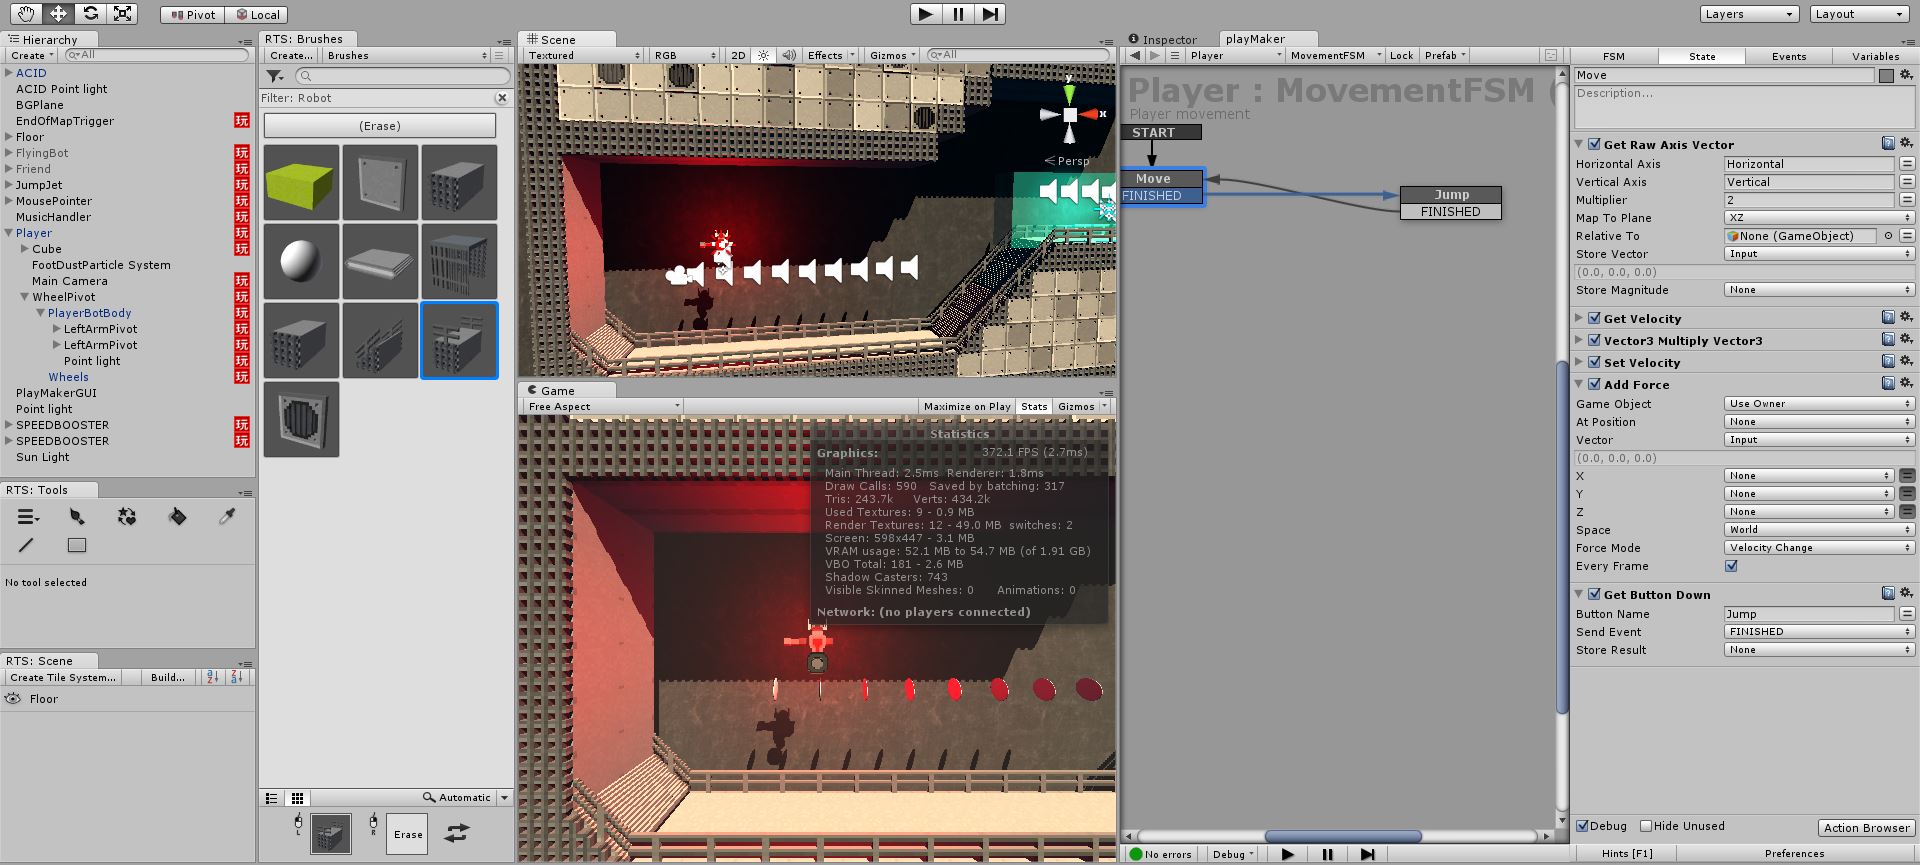Click the Step frame button in the top toolbar
The image size is (1920, 865).
pos(989,14)
